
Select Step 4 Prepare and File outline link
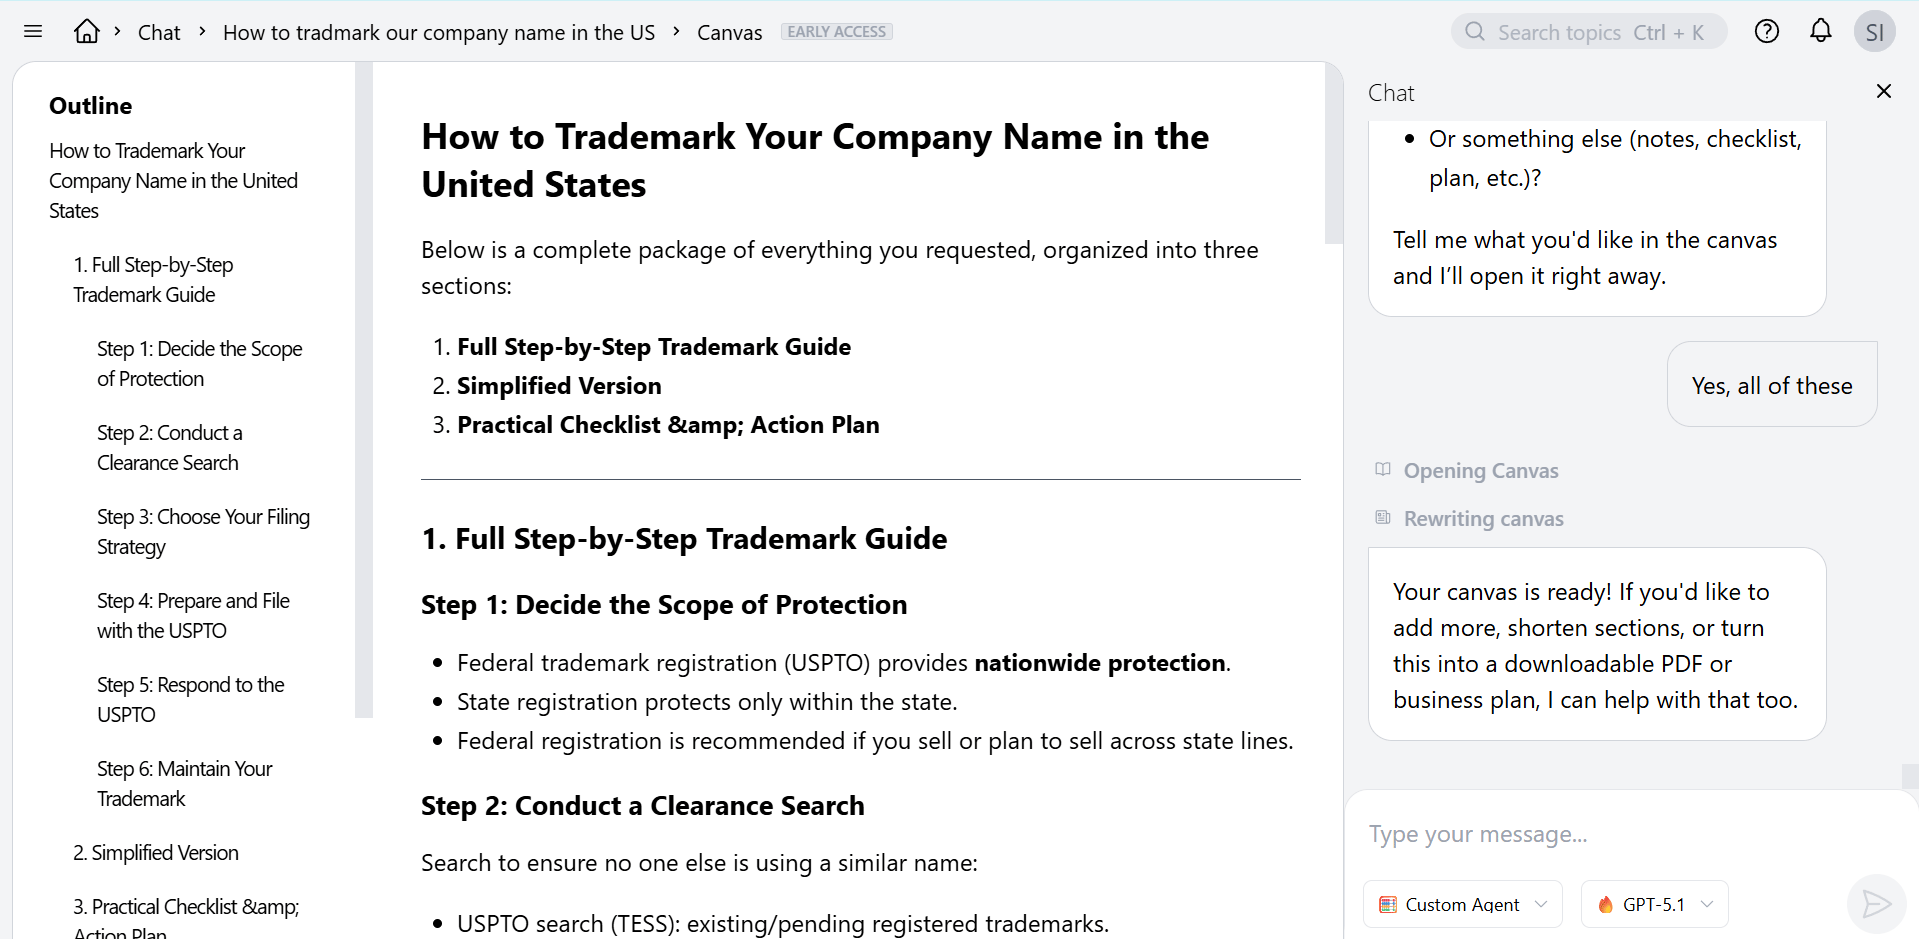pyautogui.click(x=193, y=615)
